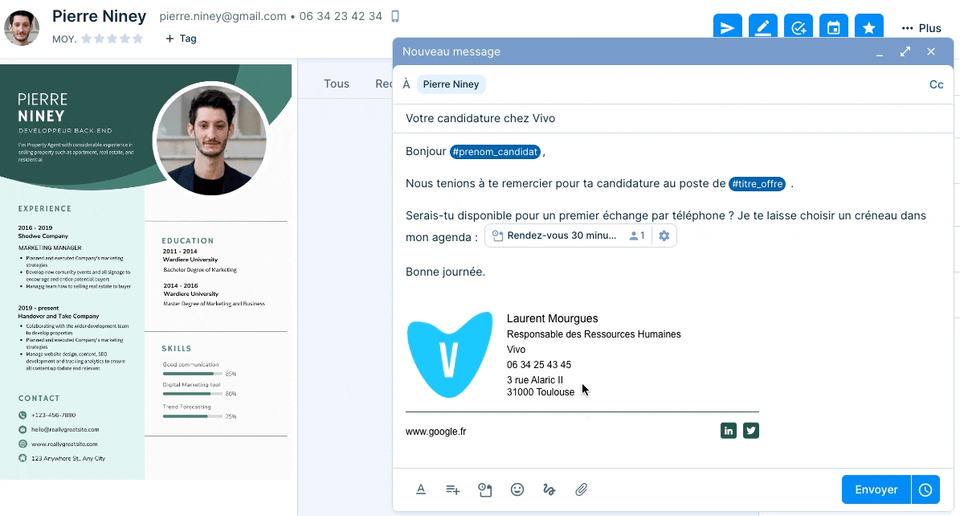The image size is (960, 516).
Task: Open text formatting options icon
Action: [x=421, y=490]
